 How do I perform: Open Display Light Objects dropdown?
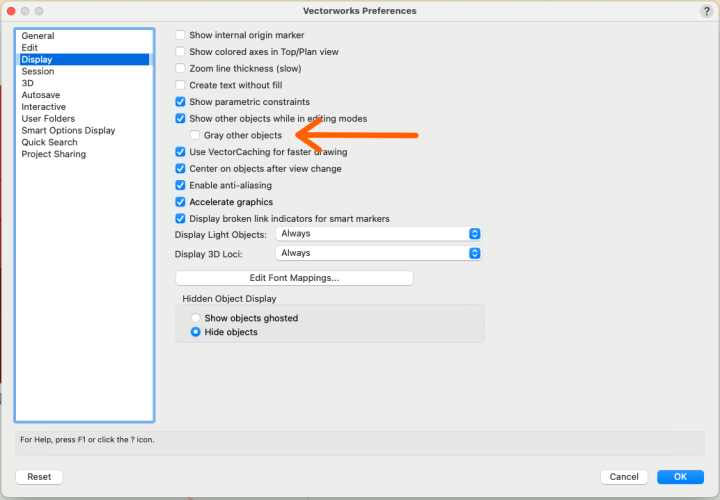378,234
